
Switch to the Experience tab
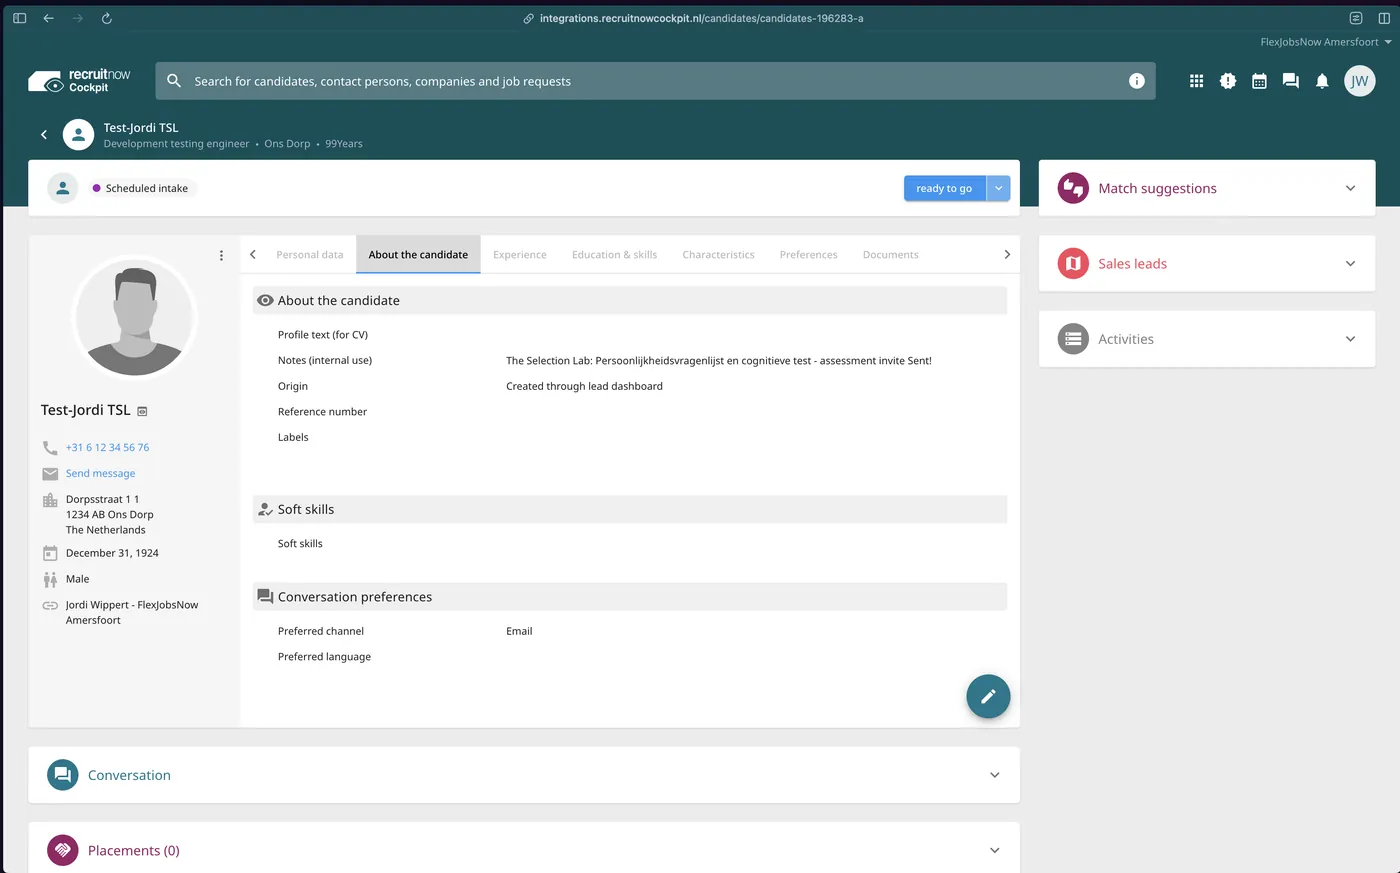click(x=520, y=255)
